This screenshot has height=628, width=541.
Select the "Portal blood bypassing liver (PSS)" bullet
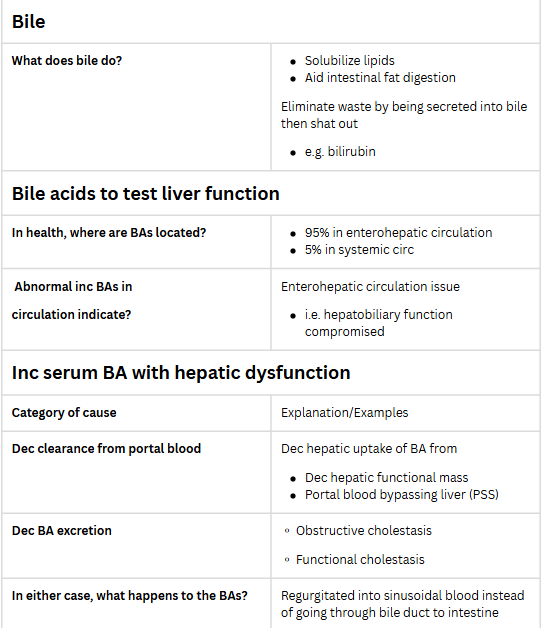click(x=402, y=495)
